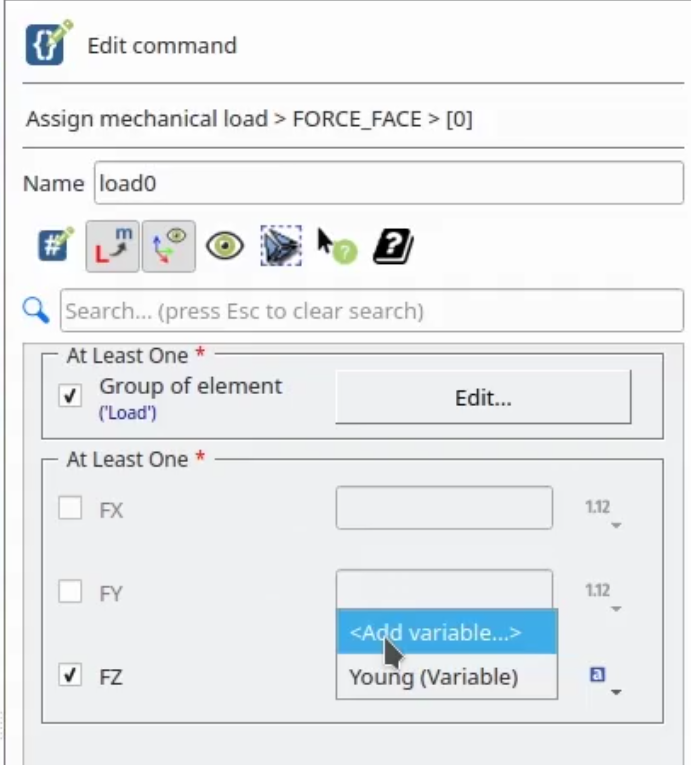Enable the FX checkbox
This screenshot has height=765, width=691.
(x=70, y=508)
